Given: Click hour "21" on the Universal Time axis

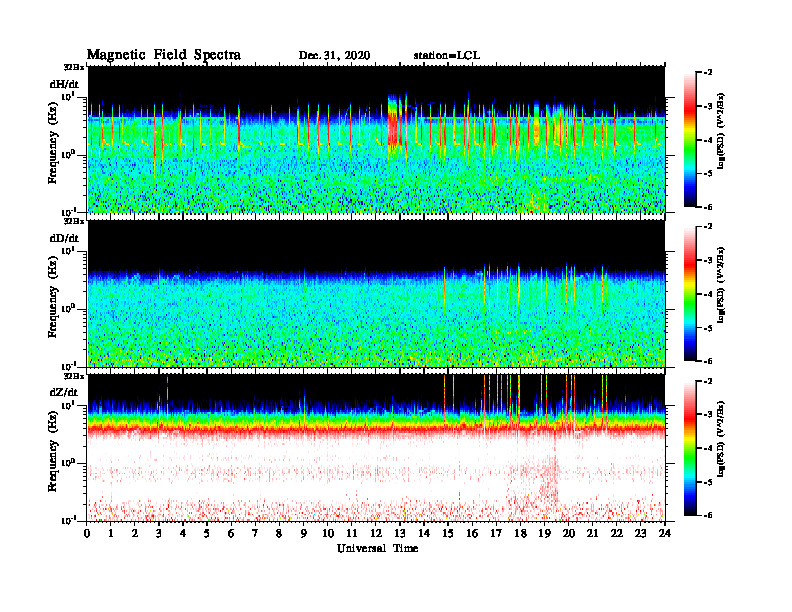Looking at the screenshot, I should (592, 533).
